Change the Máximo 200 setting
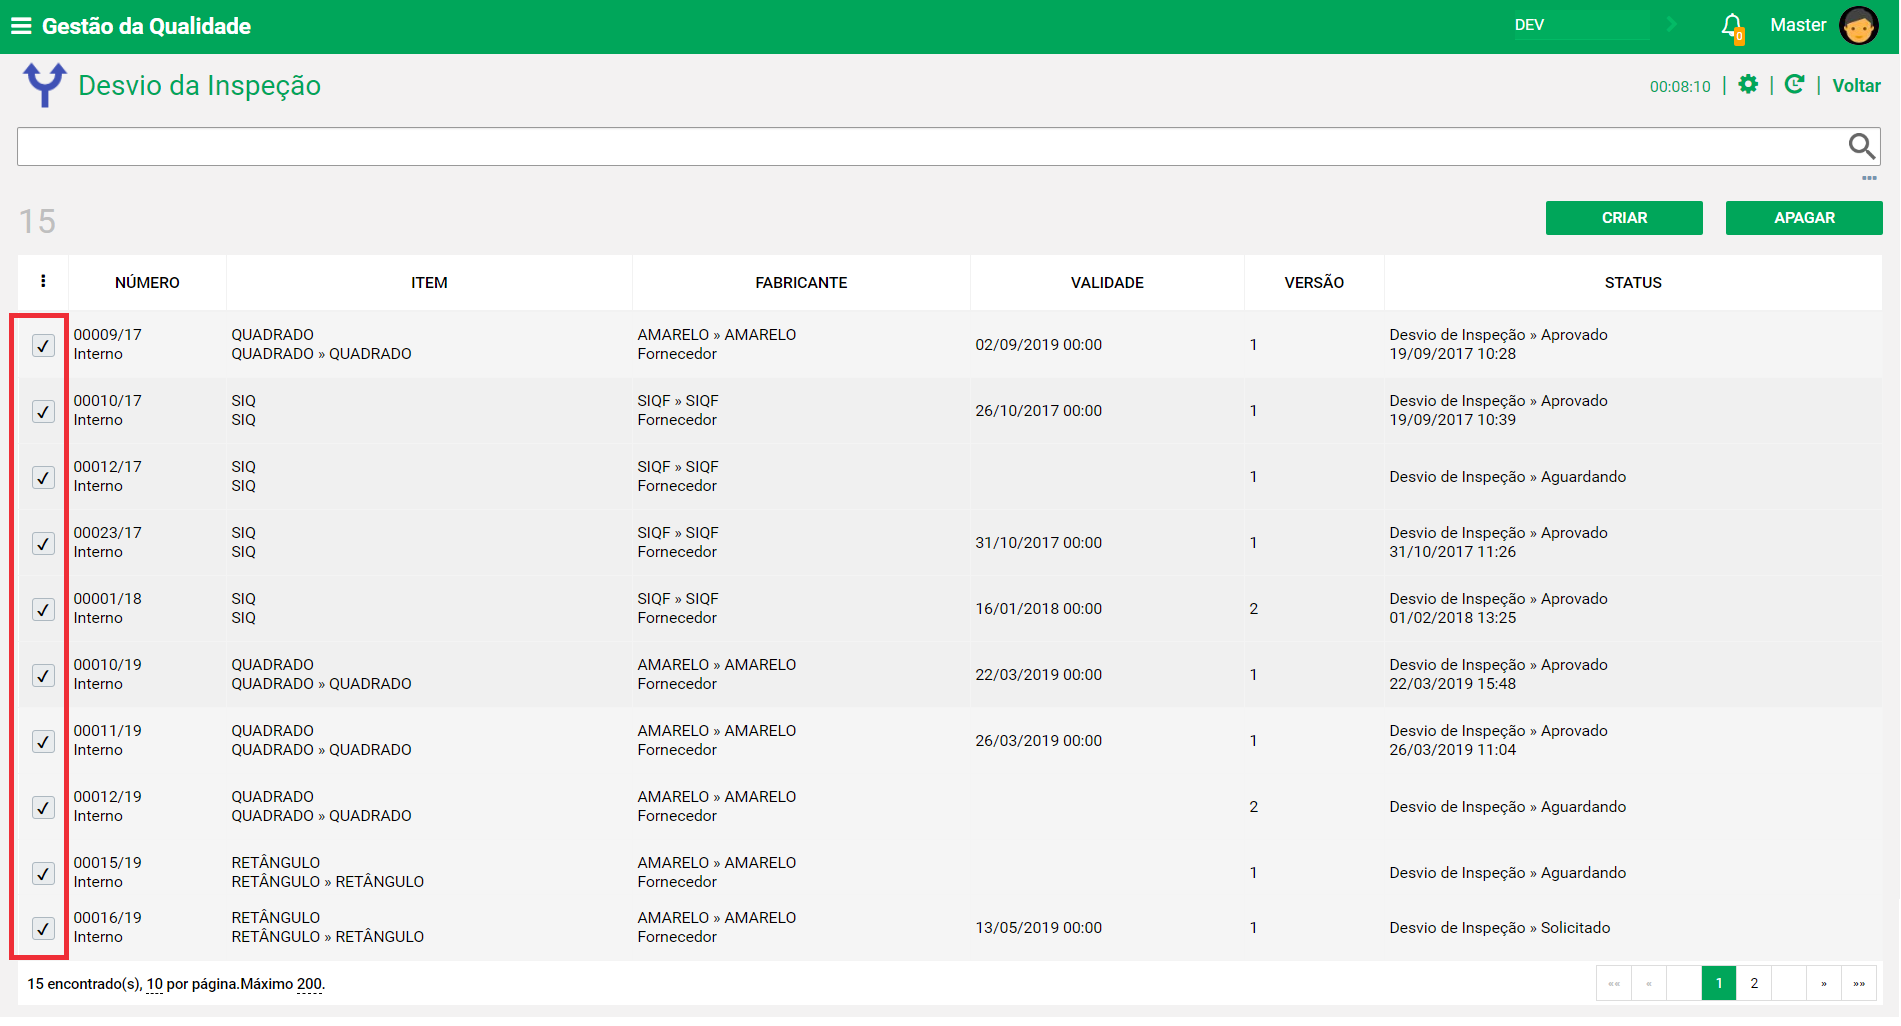The width and height of the screenshot is (1901, 1026). click(x=310, y=984)
